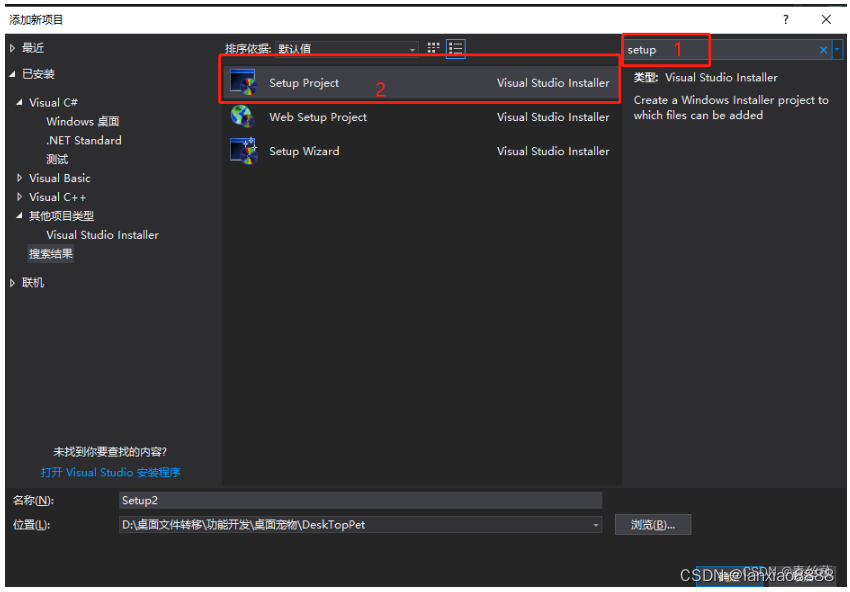Expand the Visual C++ node

20,197
